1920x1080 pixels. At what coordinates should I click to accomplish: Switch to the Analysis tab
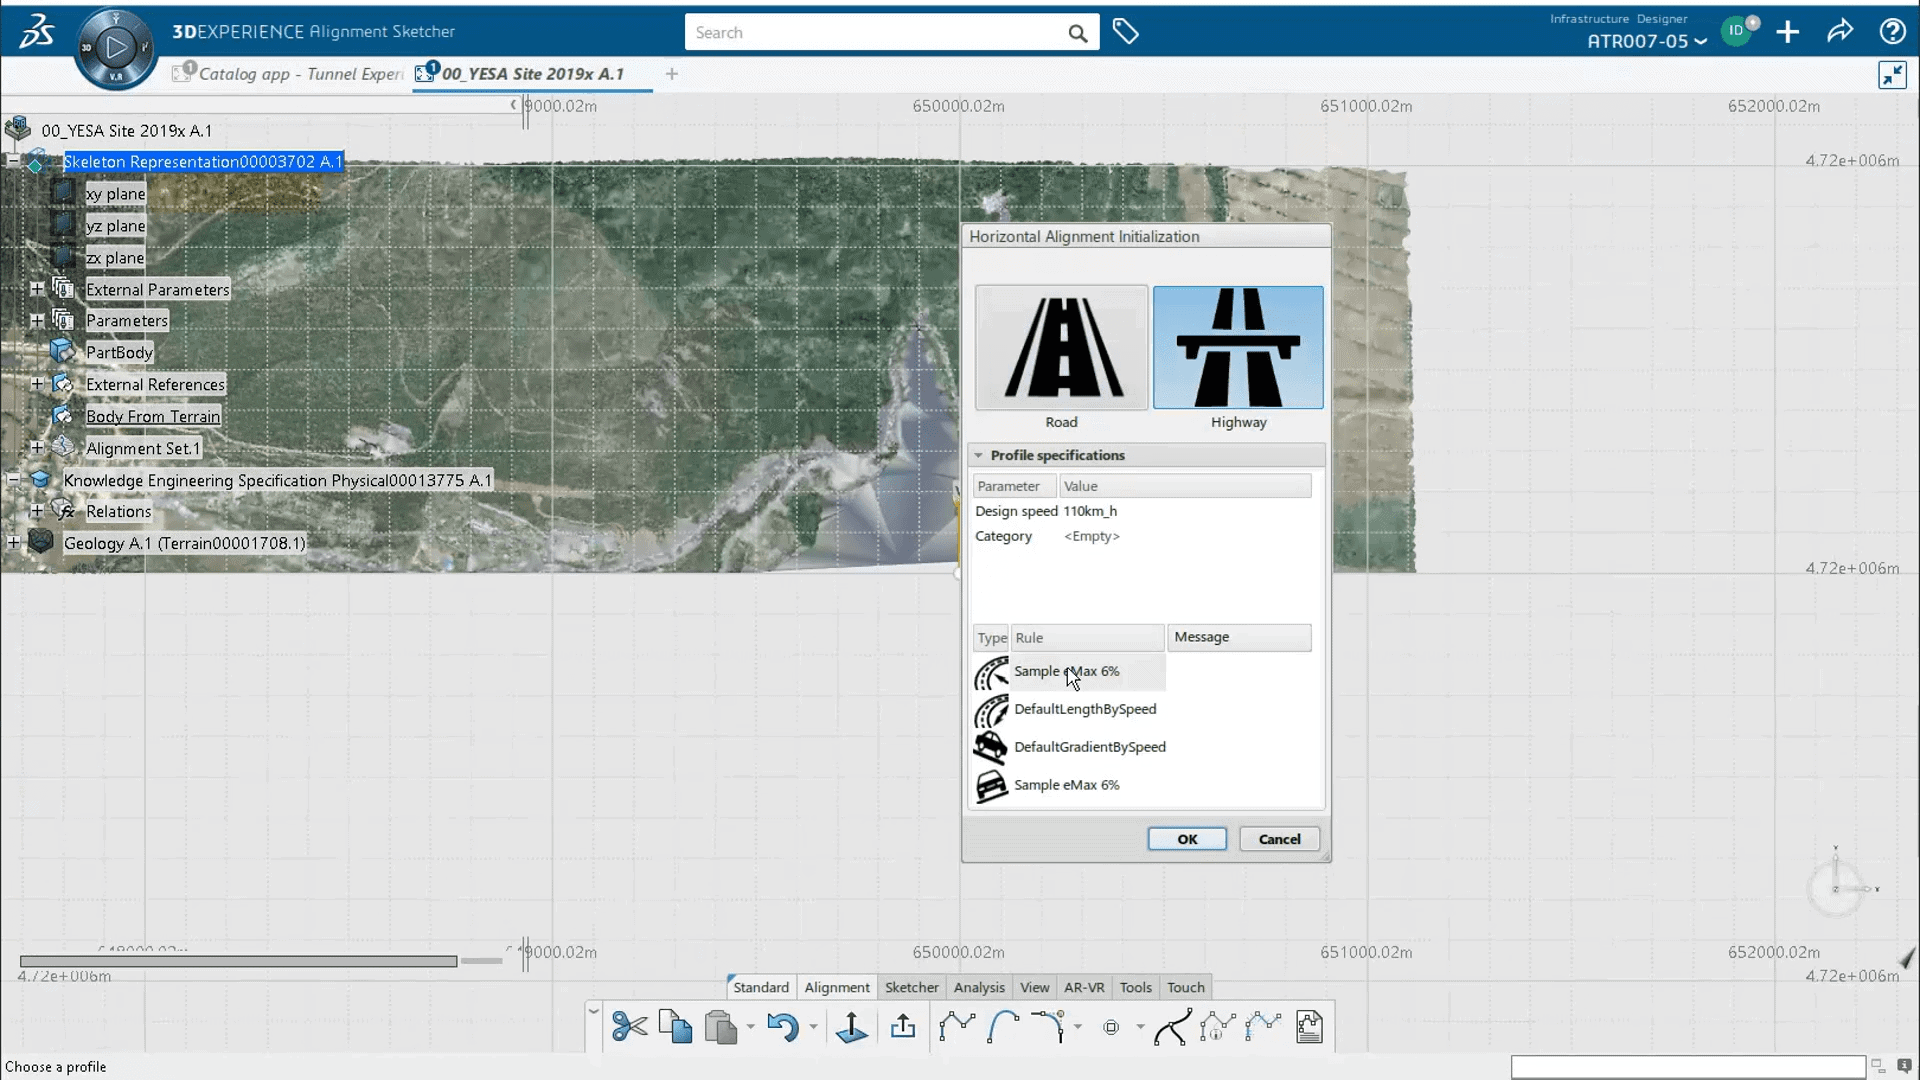tap(978, 986)
